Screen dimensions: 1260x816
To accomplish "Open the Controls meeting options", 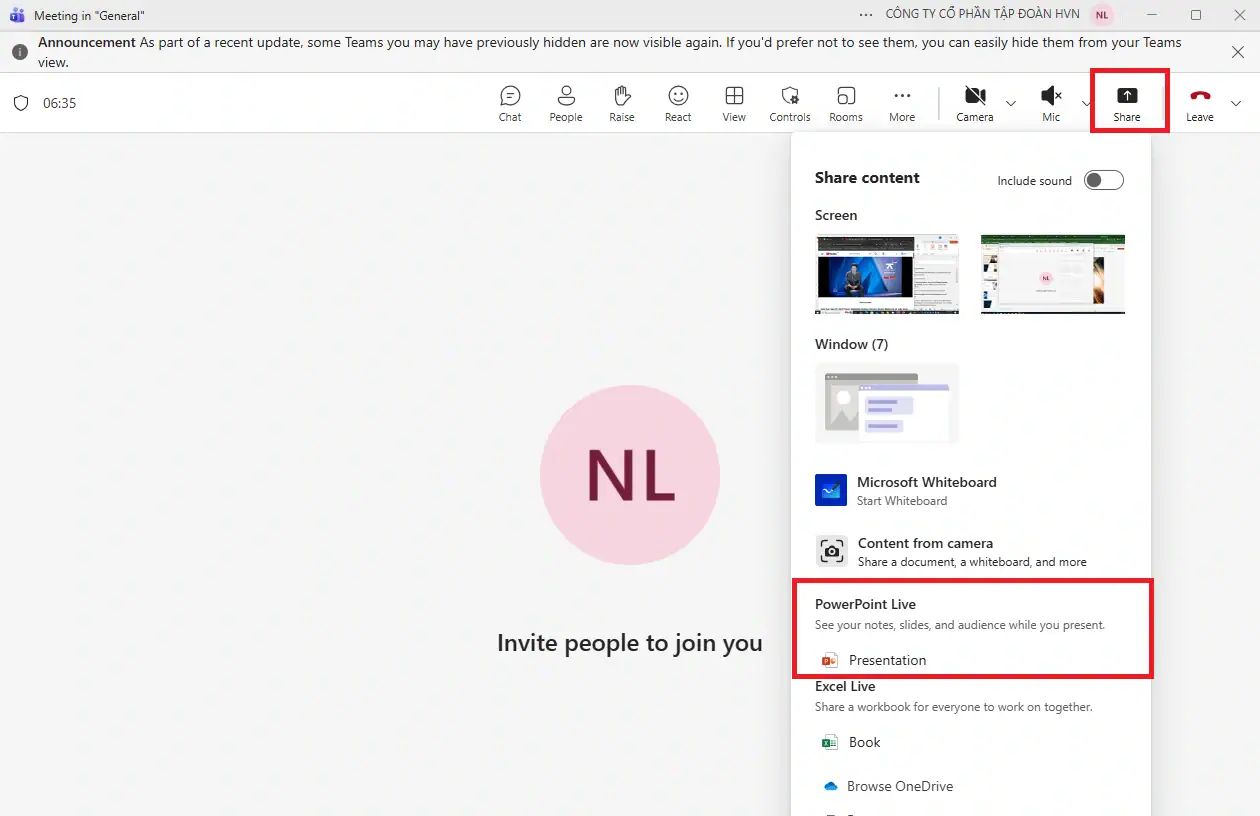I will [x=789, y=103].
